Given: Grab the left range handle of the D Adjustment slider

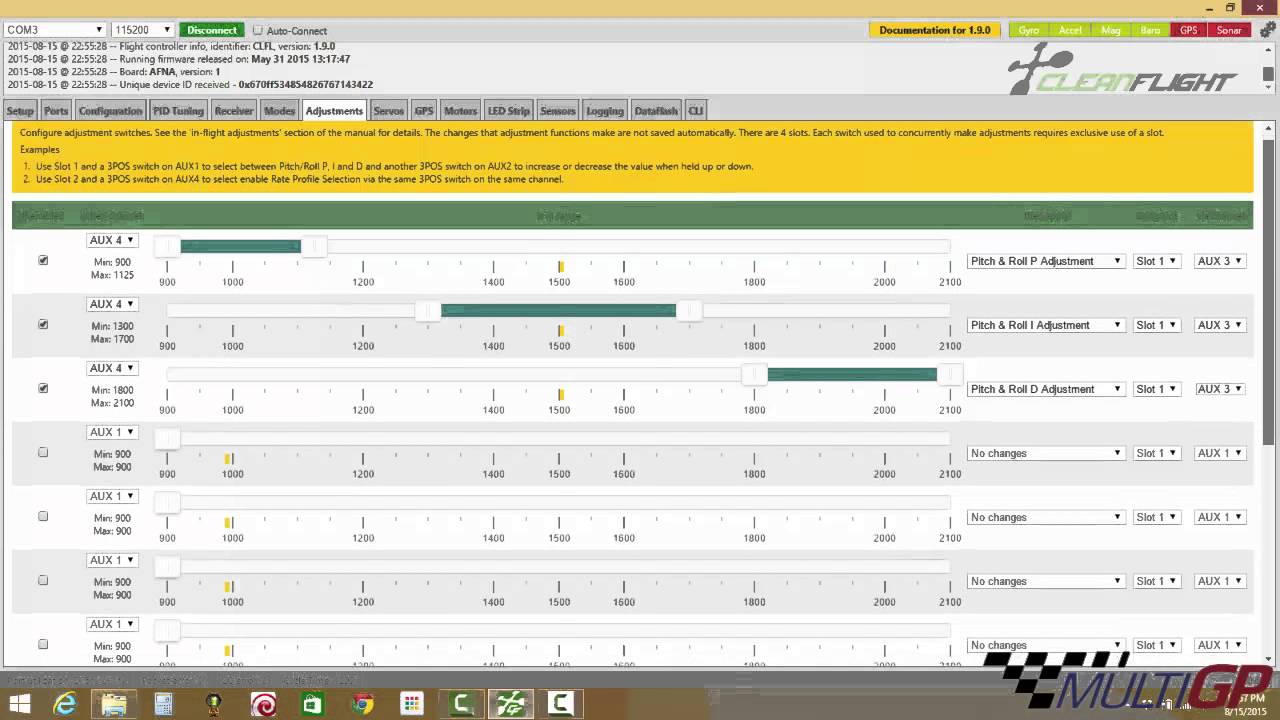Looking at the screenshot, I should (754, 374).
